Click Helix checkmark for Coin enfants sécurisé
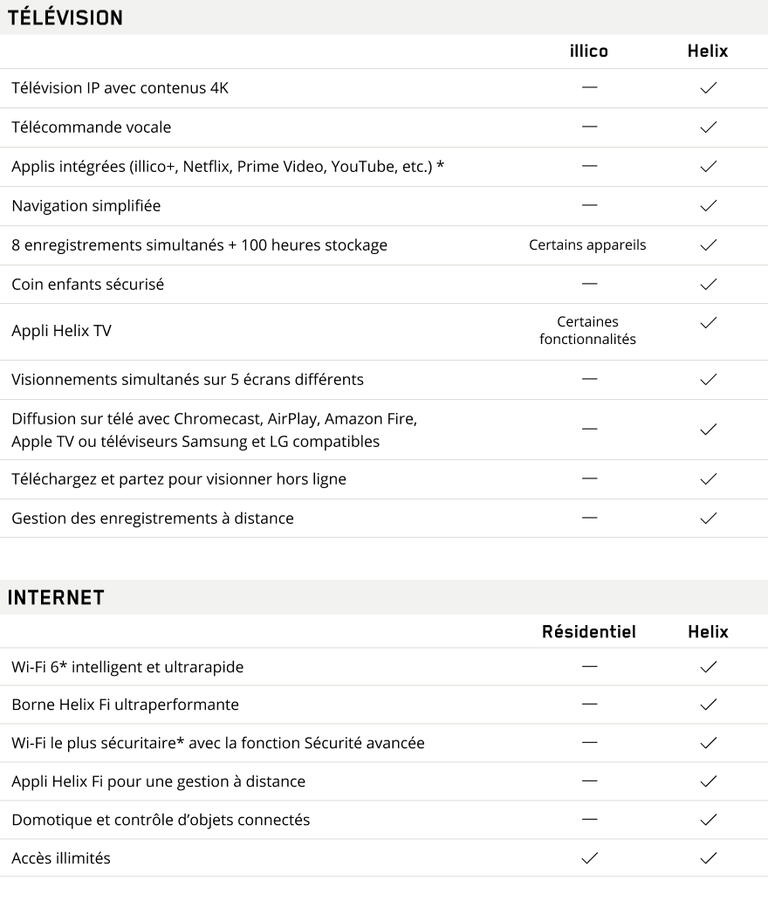The image size is (768, 908). point(708,284)
